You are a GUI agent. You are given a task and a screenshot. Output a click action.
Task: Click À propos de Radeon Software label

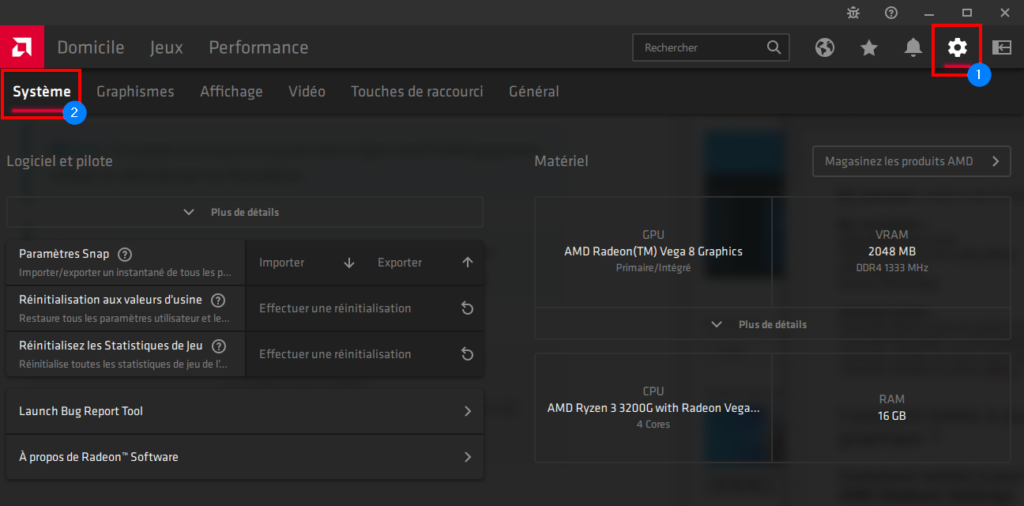click(x=99, y=457)
